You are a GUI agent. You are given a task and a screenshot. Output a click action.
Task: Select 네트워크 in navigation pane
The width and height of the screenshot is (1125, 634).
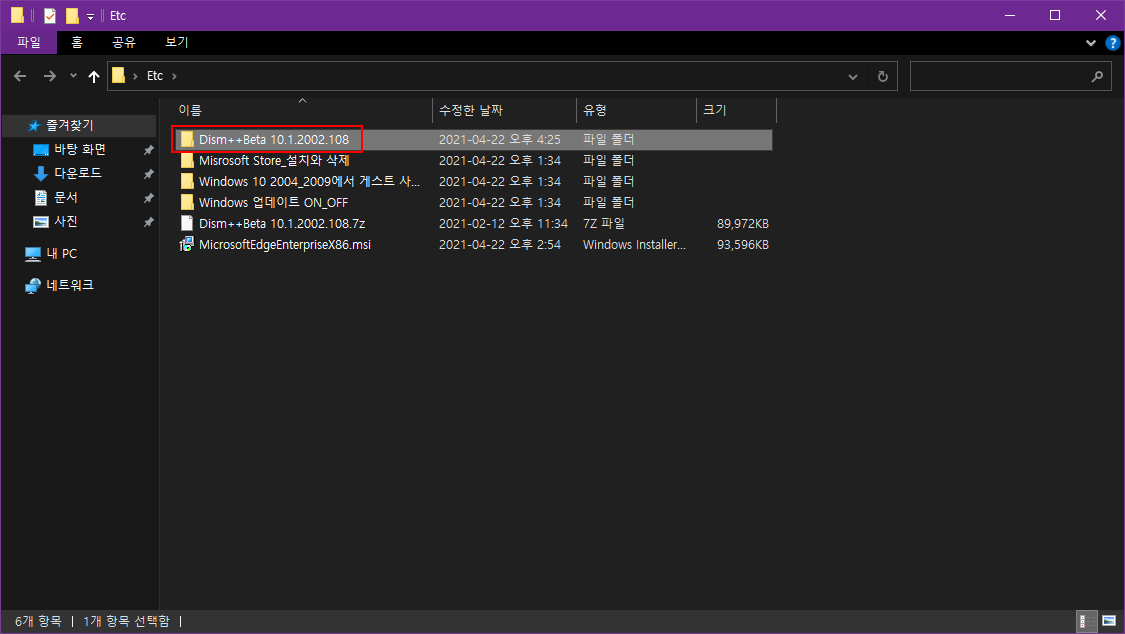pyautogui.click(x=70, y=285)
